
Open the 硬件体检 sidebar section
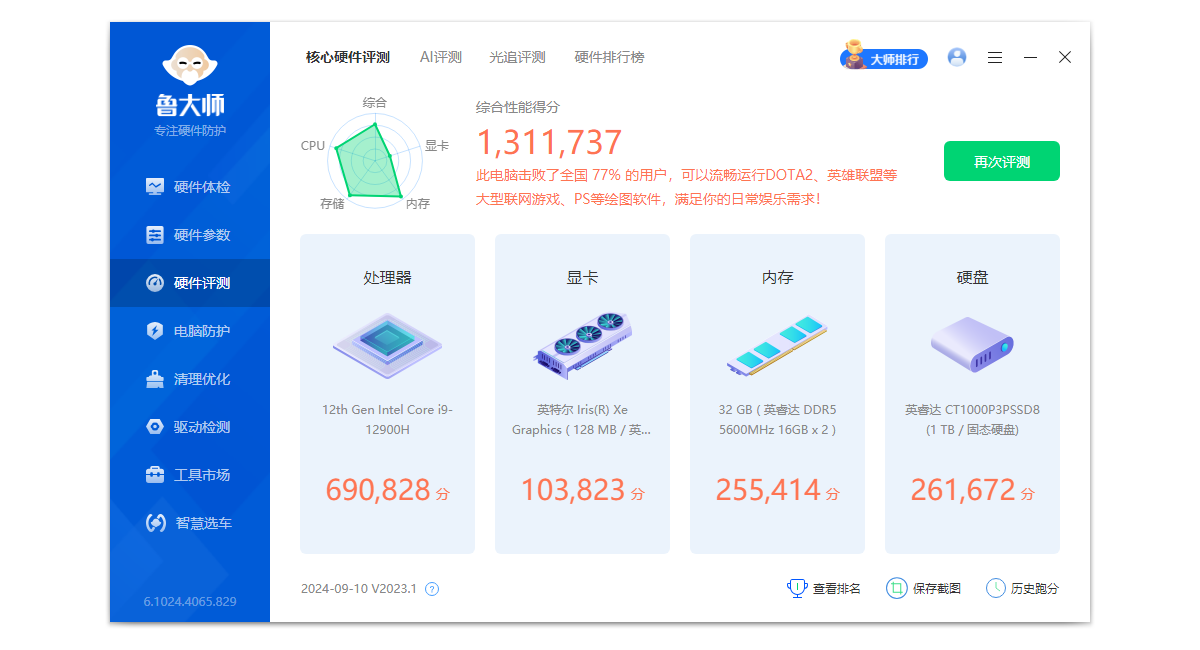pyautogui.click(x=189, y=187)
